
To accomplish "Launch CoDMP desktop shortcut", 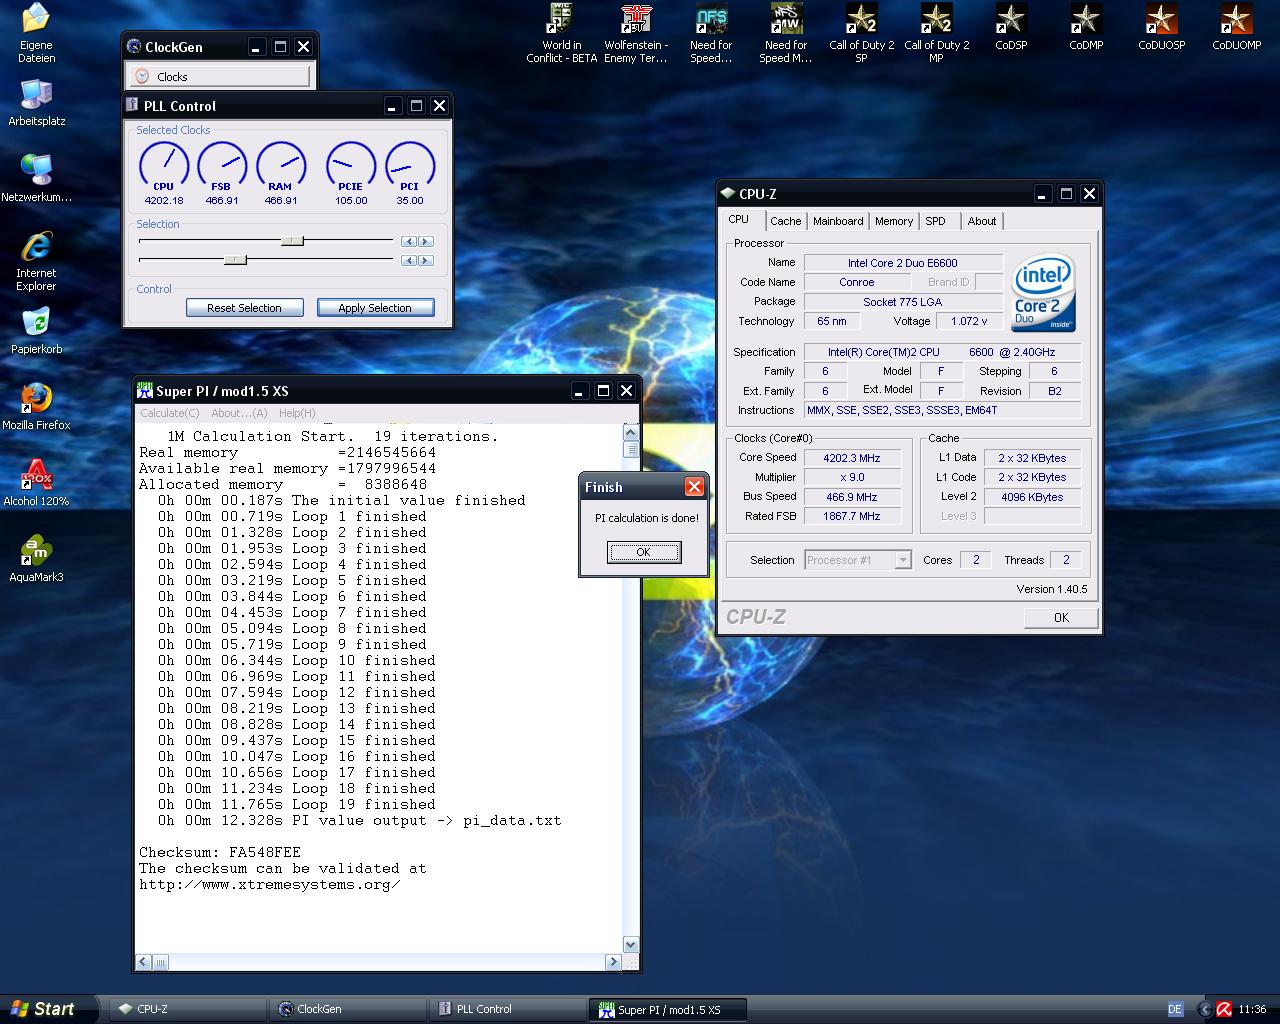I will pyautogui.click(x=1086, y=27).
